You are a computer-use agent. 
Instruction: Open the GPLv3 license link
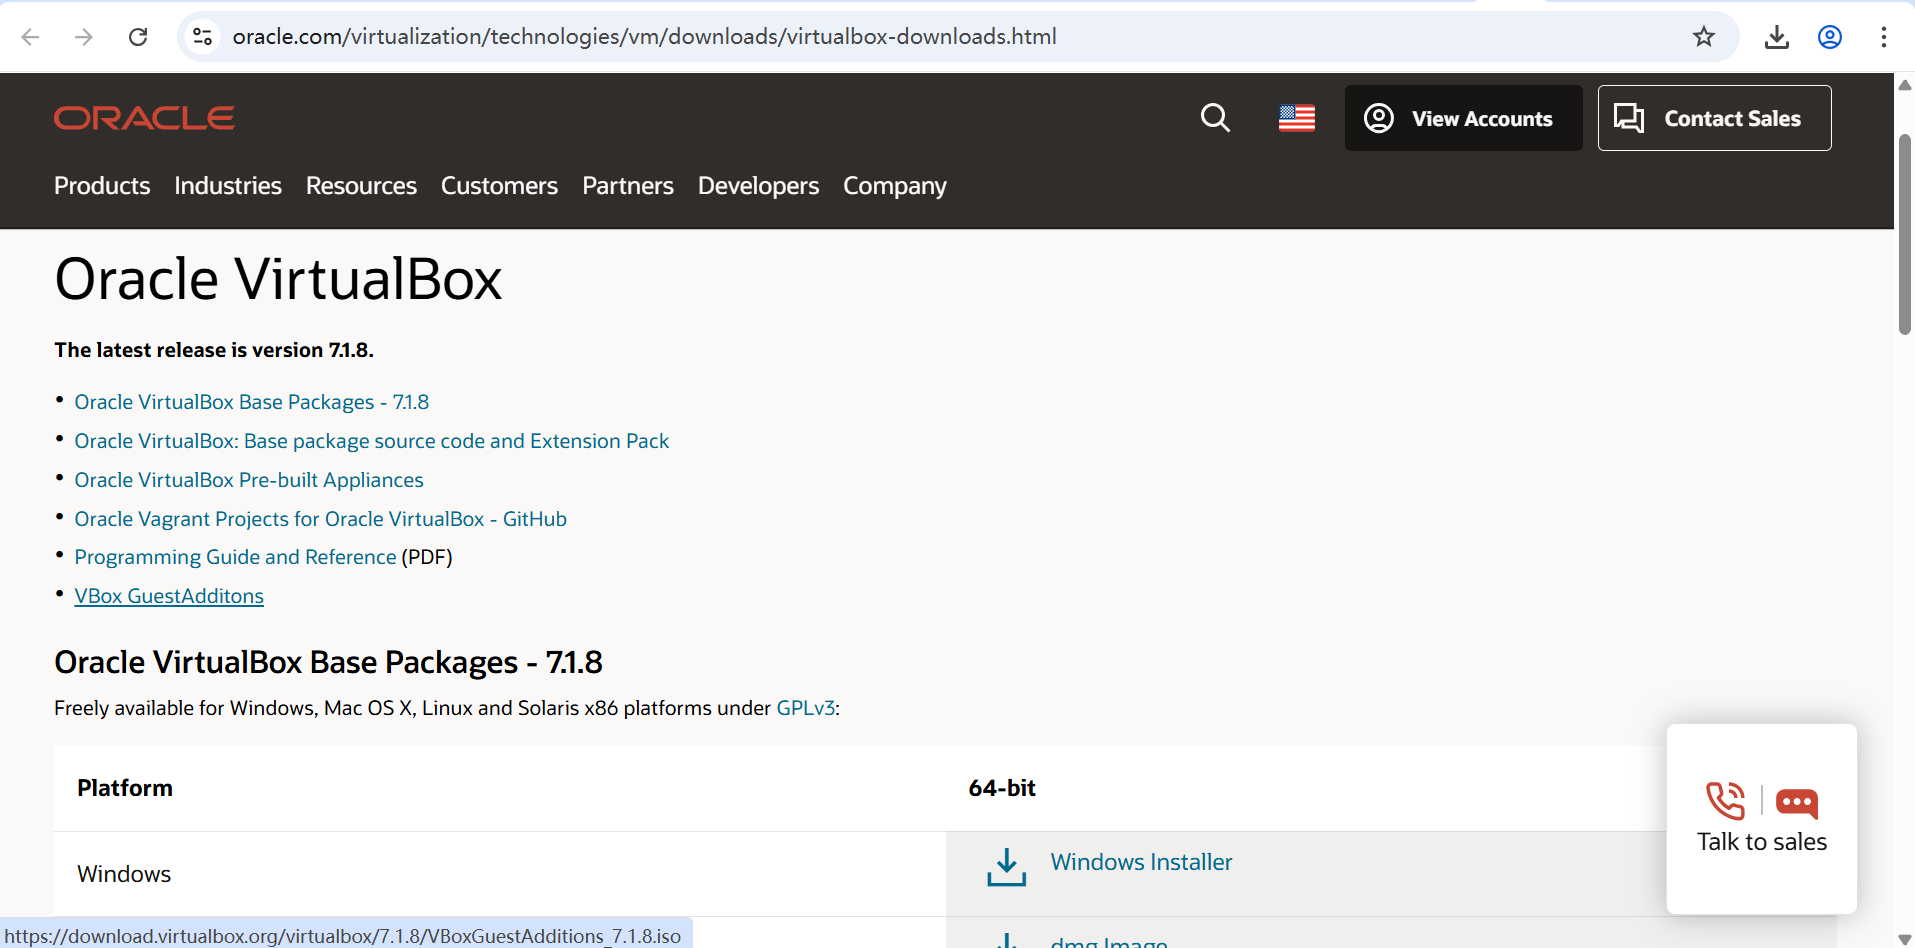click(x=805, y=708)
